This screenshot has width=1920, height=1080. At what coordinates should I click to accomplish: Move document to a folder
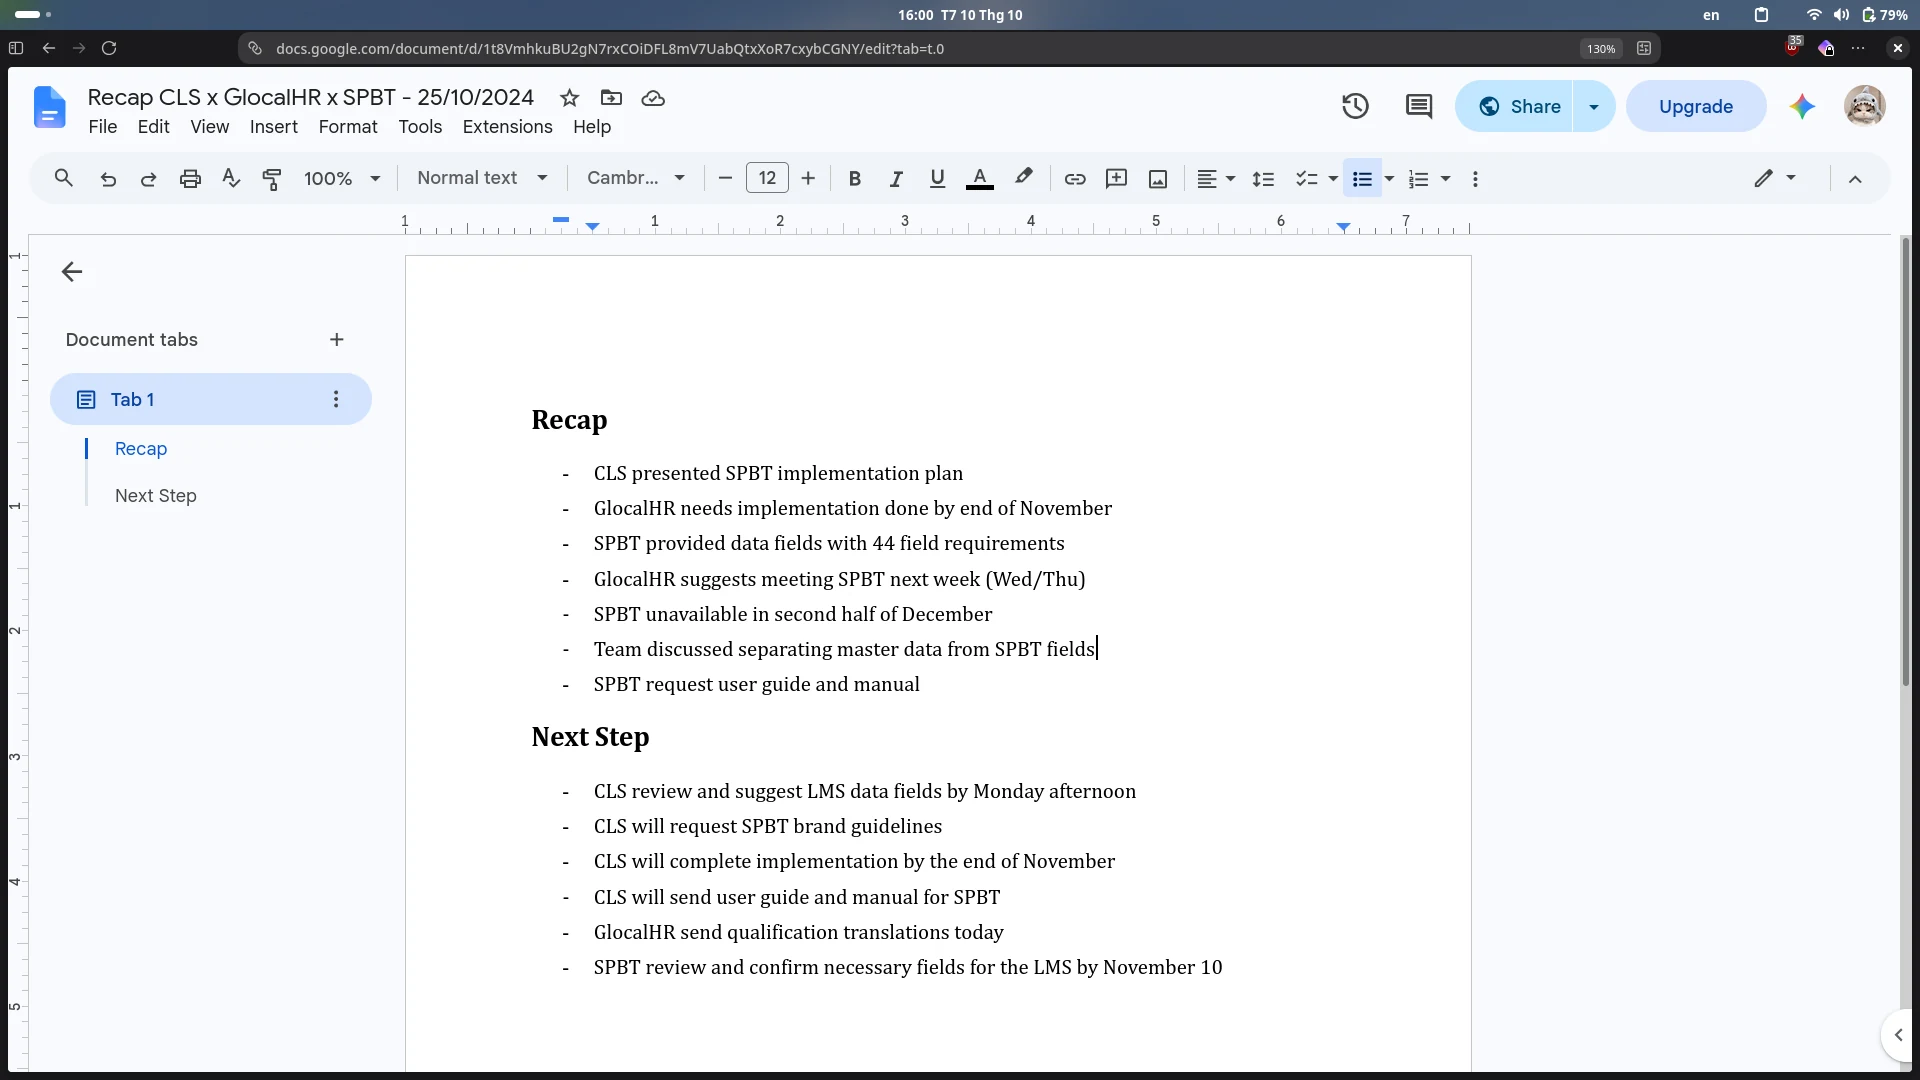(611, 98)
